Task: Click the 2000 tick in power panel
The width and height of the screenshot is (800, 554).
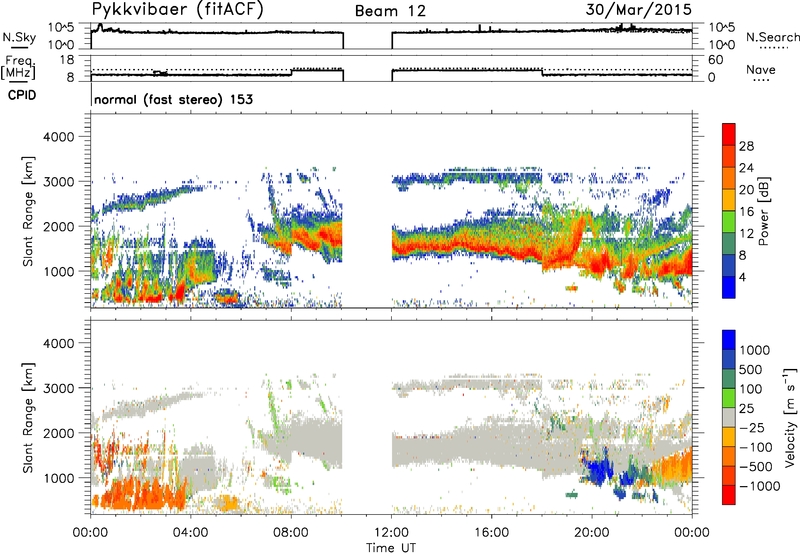Action: click(x=58, y=226)
